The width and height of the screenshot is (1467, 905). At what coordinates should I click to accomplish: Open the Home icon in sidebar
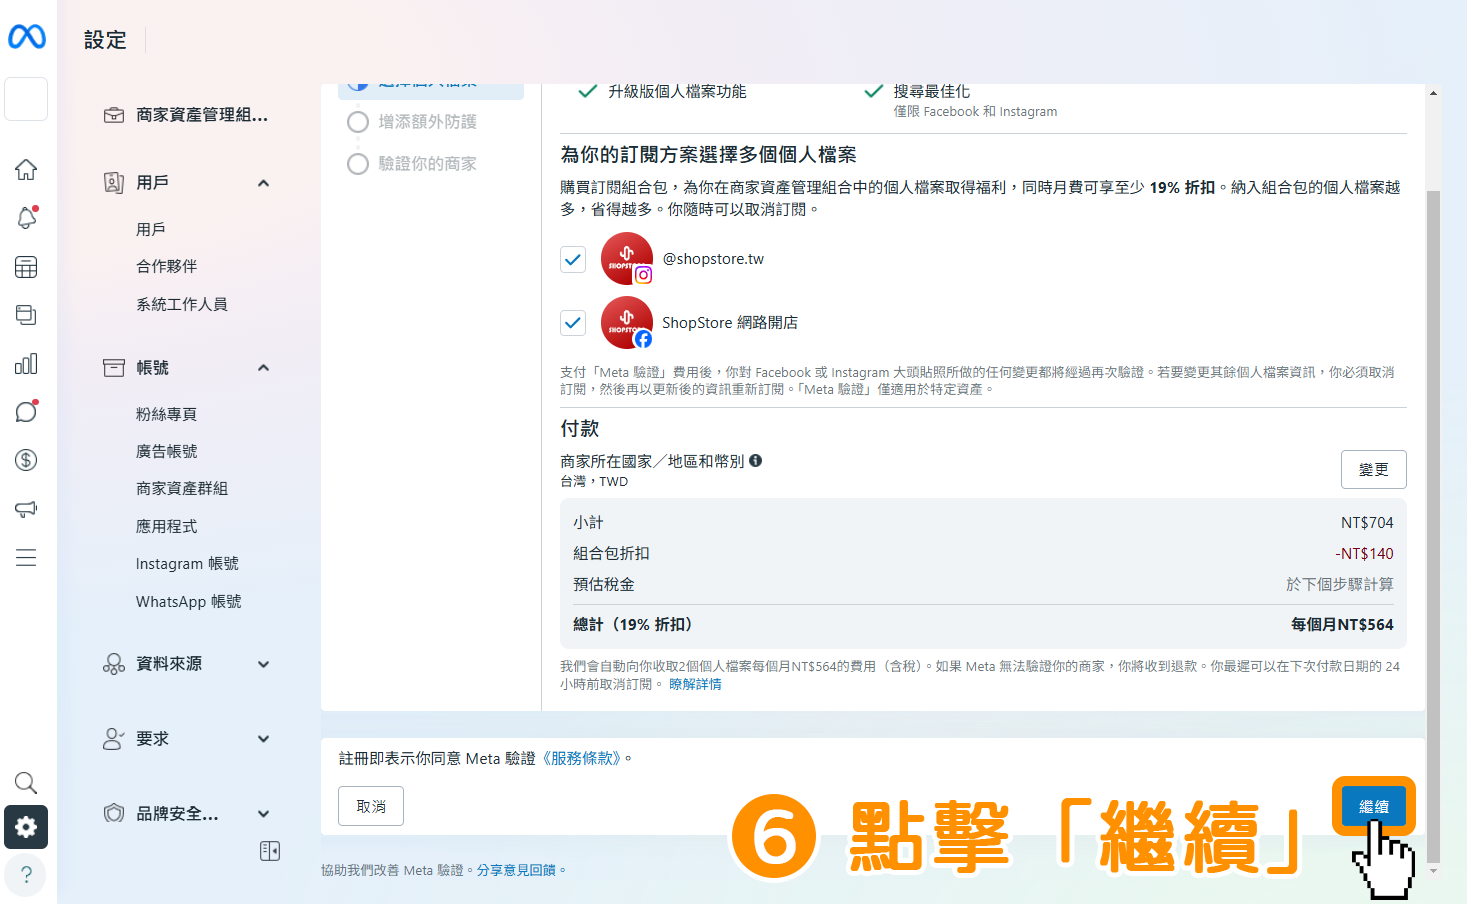pyautogui.click(x=26, y=169)
